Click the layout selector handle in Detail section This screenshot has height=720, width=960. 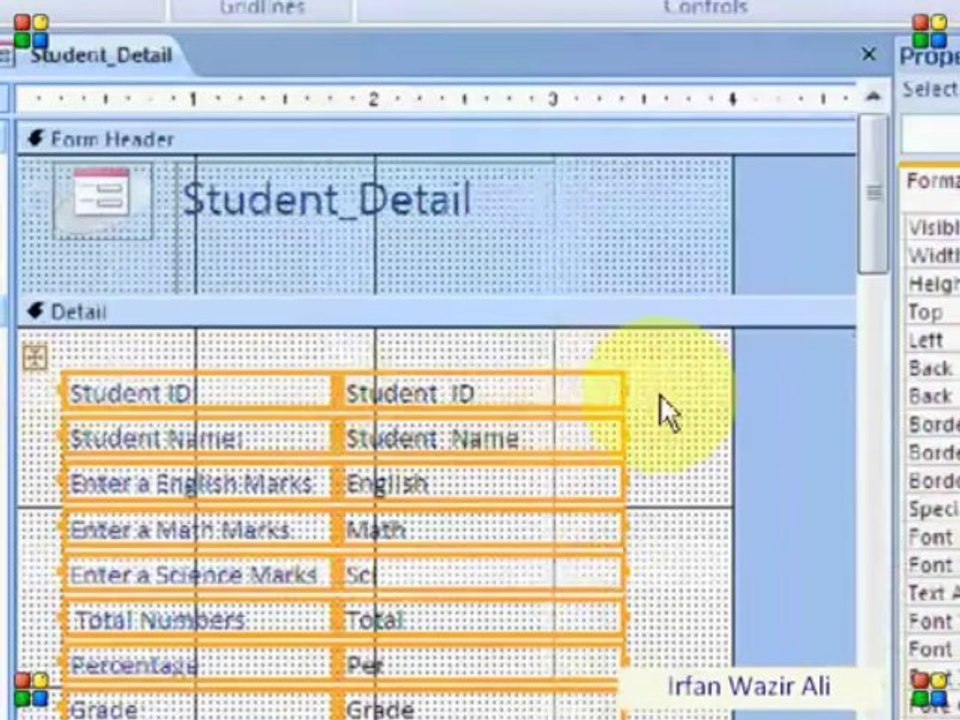point(35,357)
